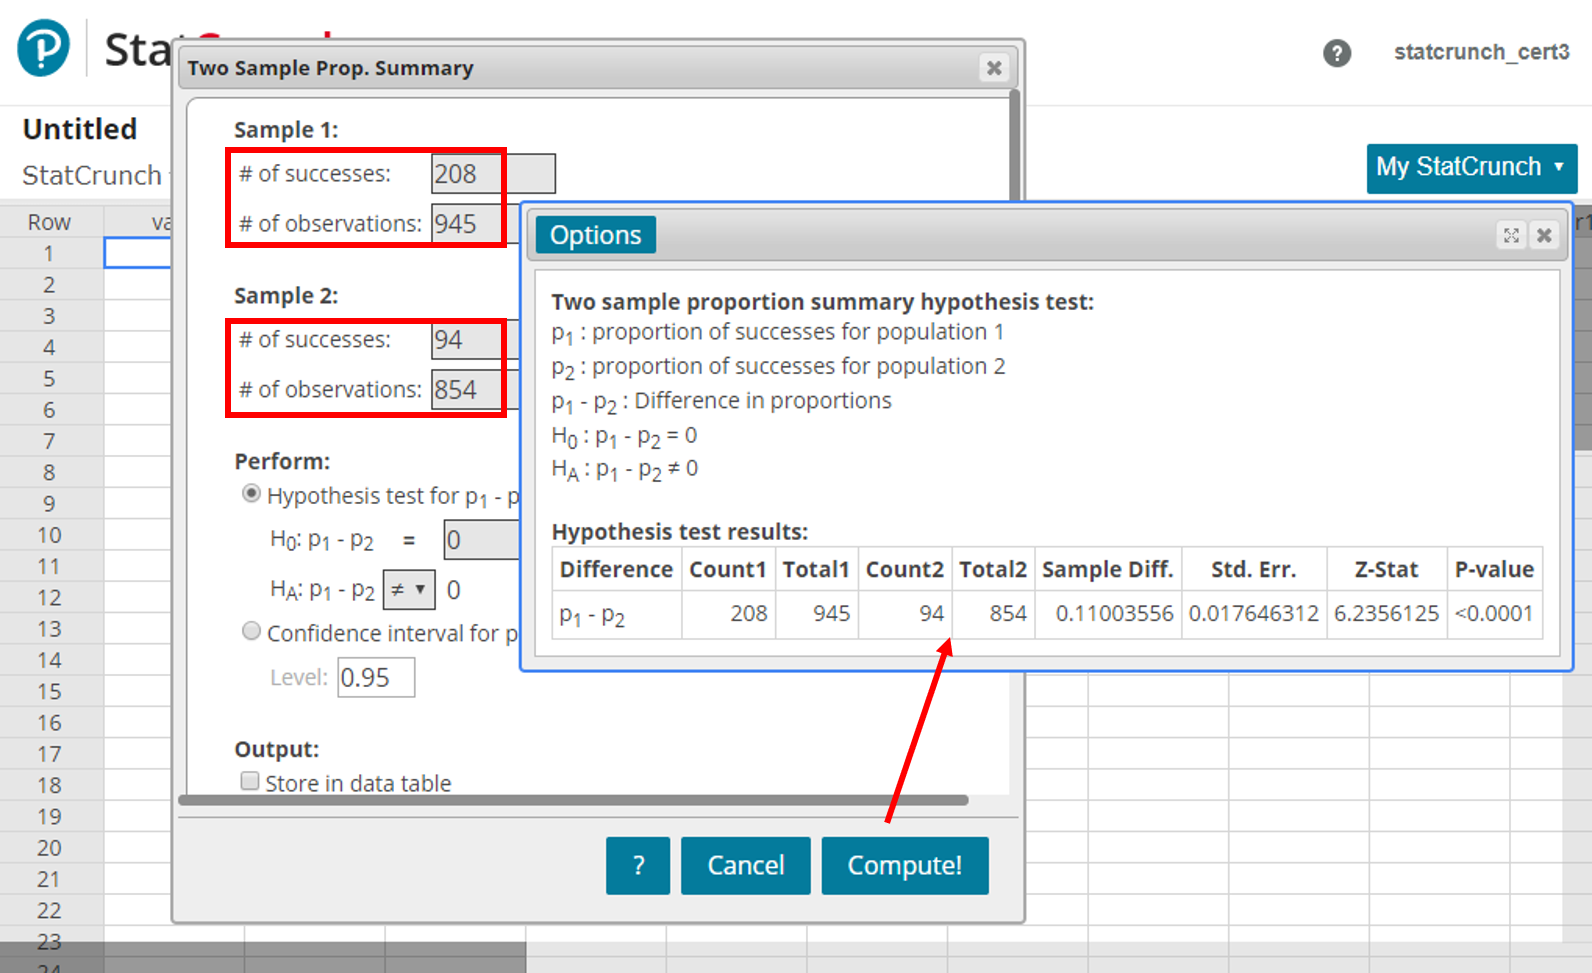
Task: Click statcrunch_cert3 username
Action: 1481,52
